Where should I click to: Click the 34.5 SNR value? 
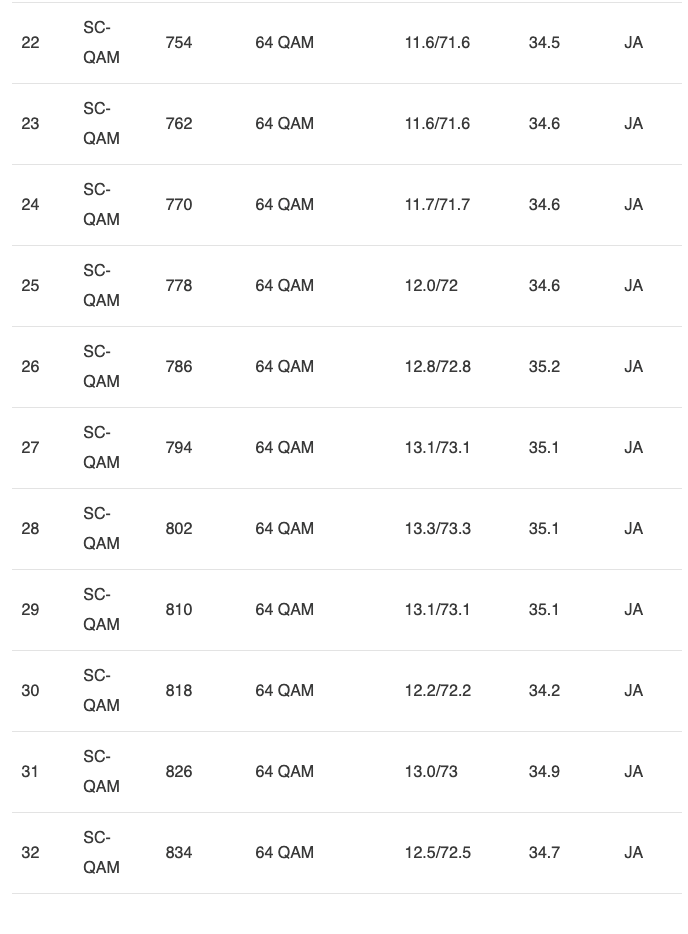tap(544, 43)
